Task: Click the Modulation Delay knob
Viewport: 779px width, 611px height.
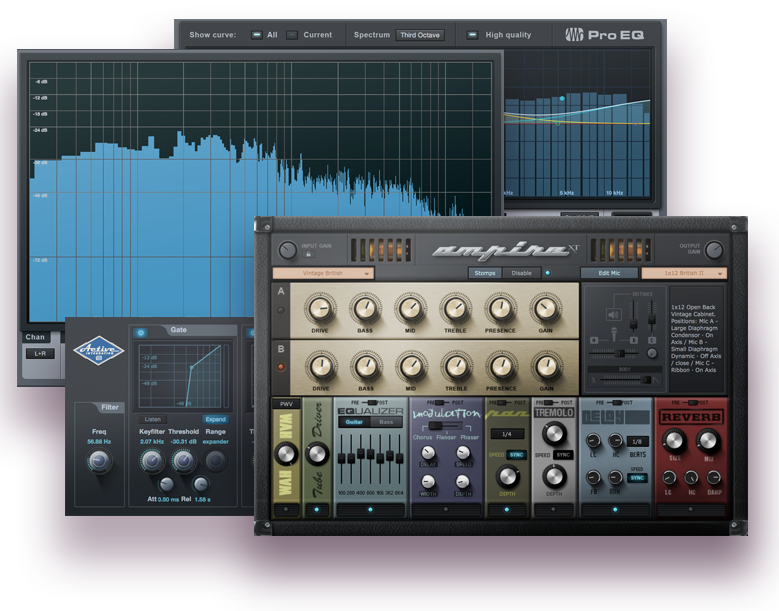Action: (428, 453)
